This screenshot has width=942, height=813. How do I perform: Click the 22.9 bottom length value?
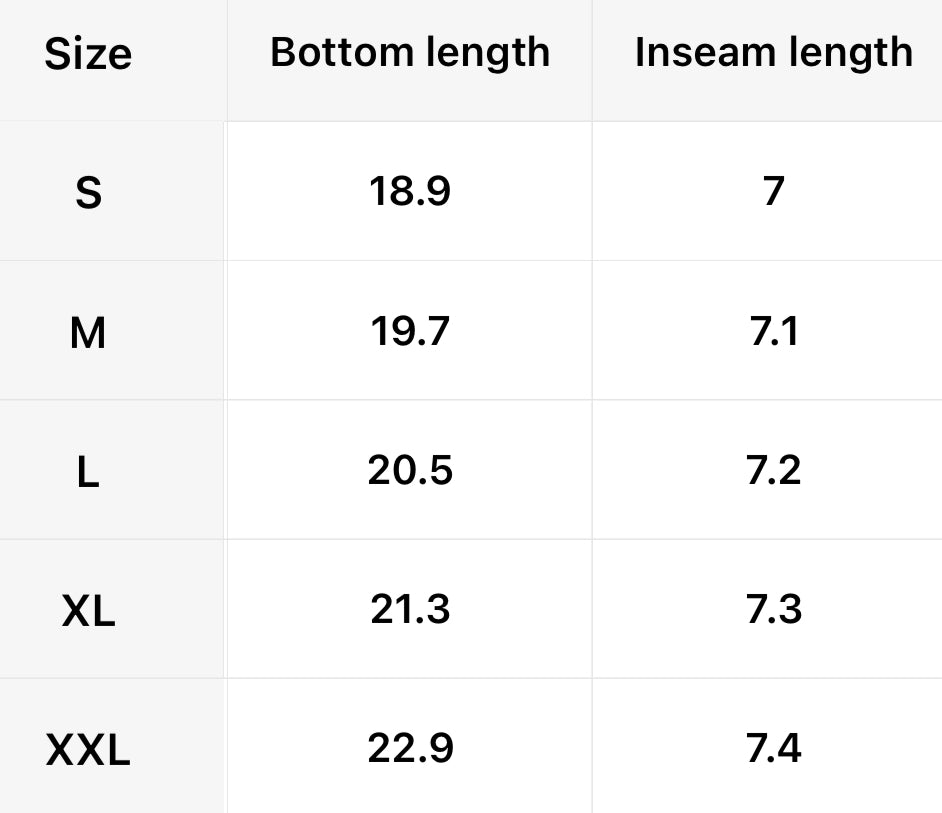point(410,747)
